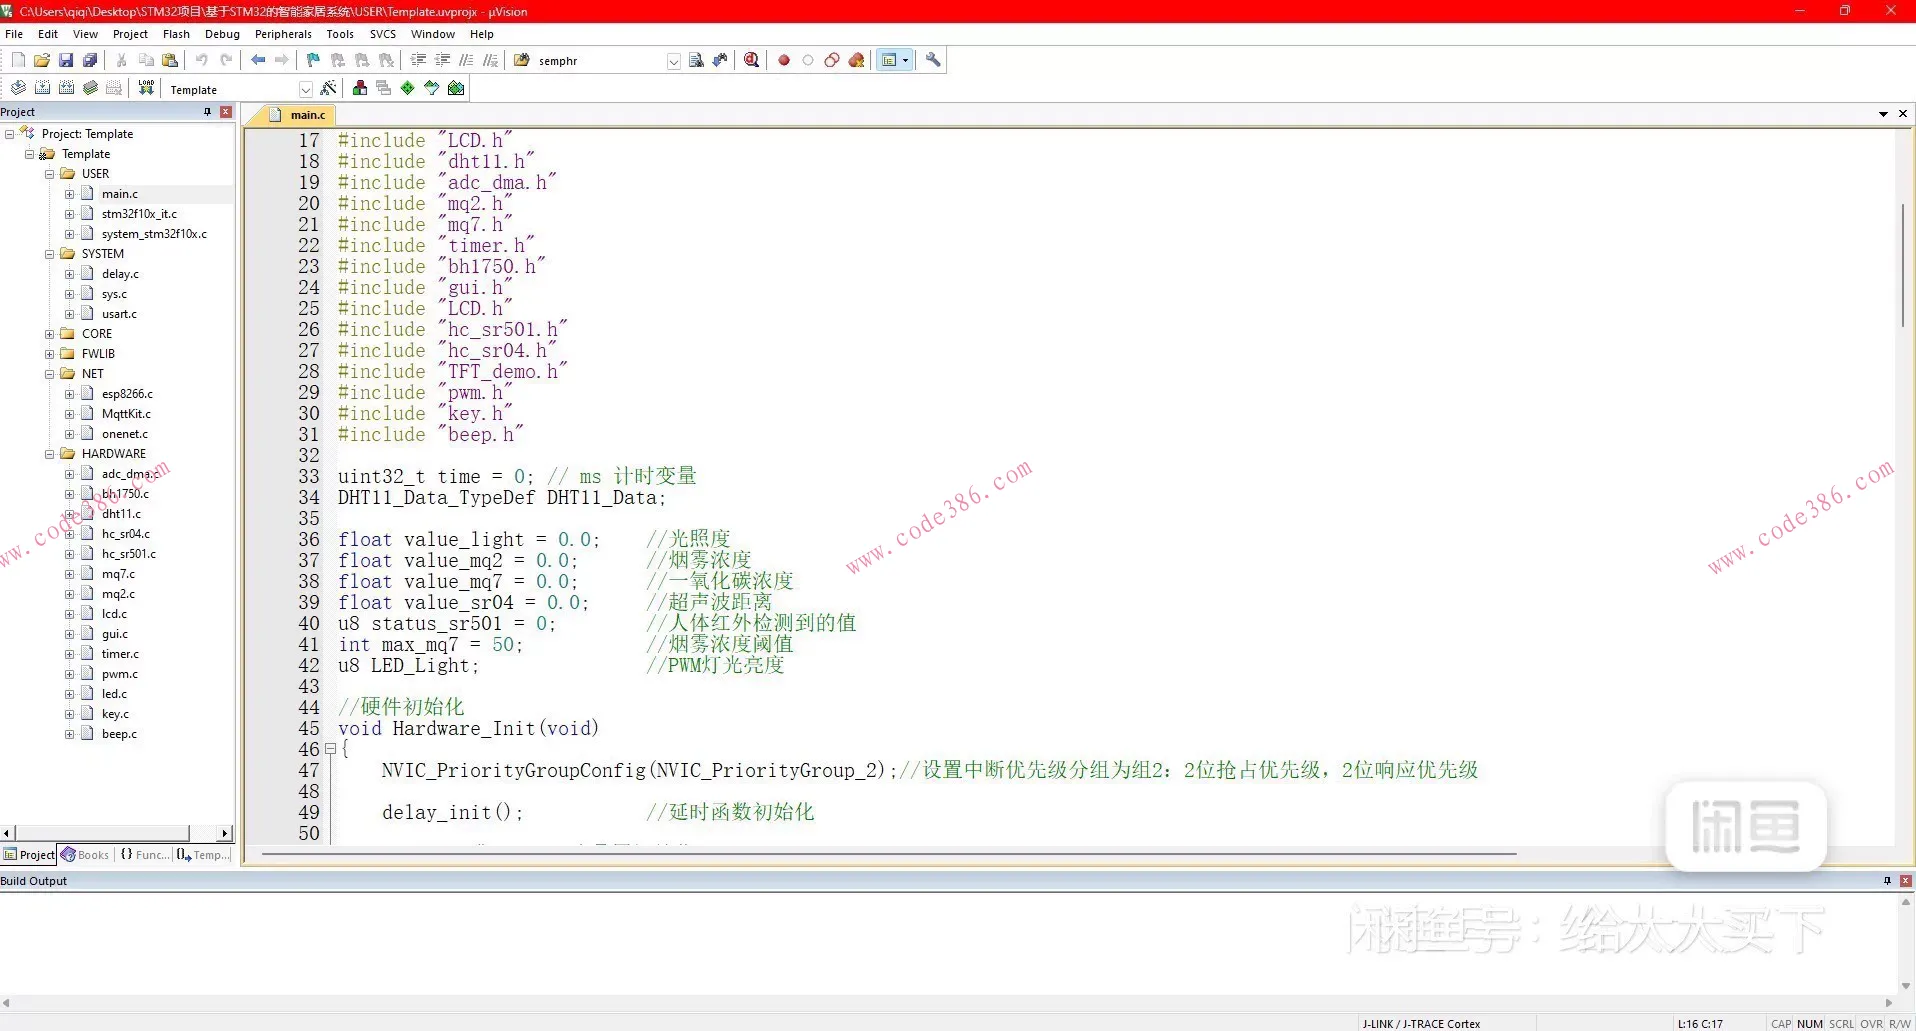Collapse the Hardware_Init function code fold
This screenshot has height=1031, width=1916.
330,749
